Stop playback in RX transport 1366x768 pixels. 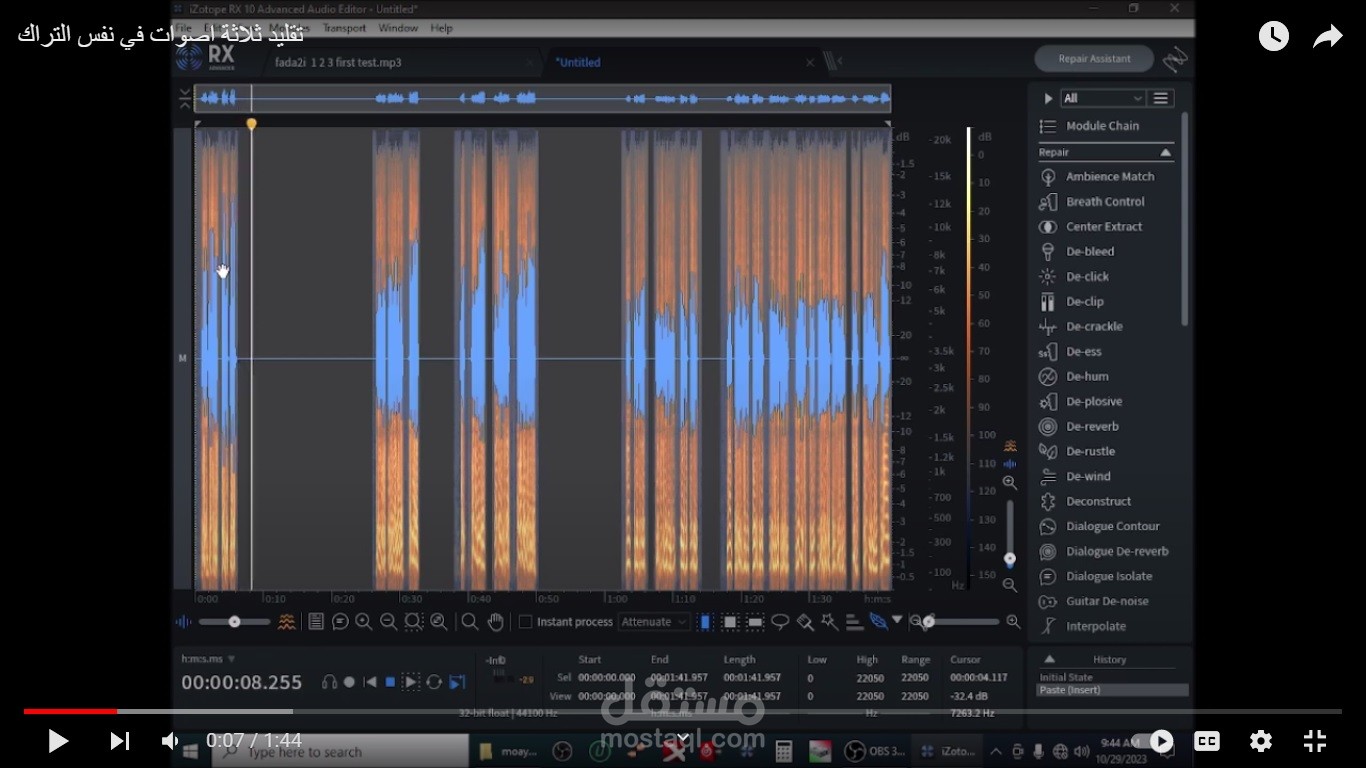point(390,682)
